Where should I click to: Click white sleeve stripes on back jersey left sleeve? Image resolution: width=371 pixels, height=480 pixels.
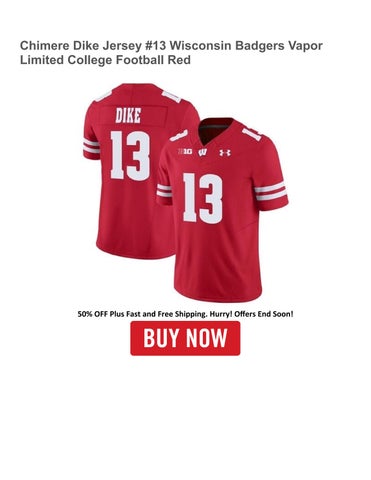[x=91, y=146]
